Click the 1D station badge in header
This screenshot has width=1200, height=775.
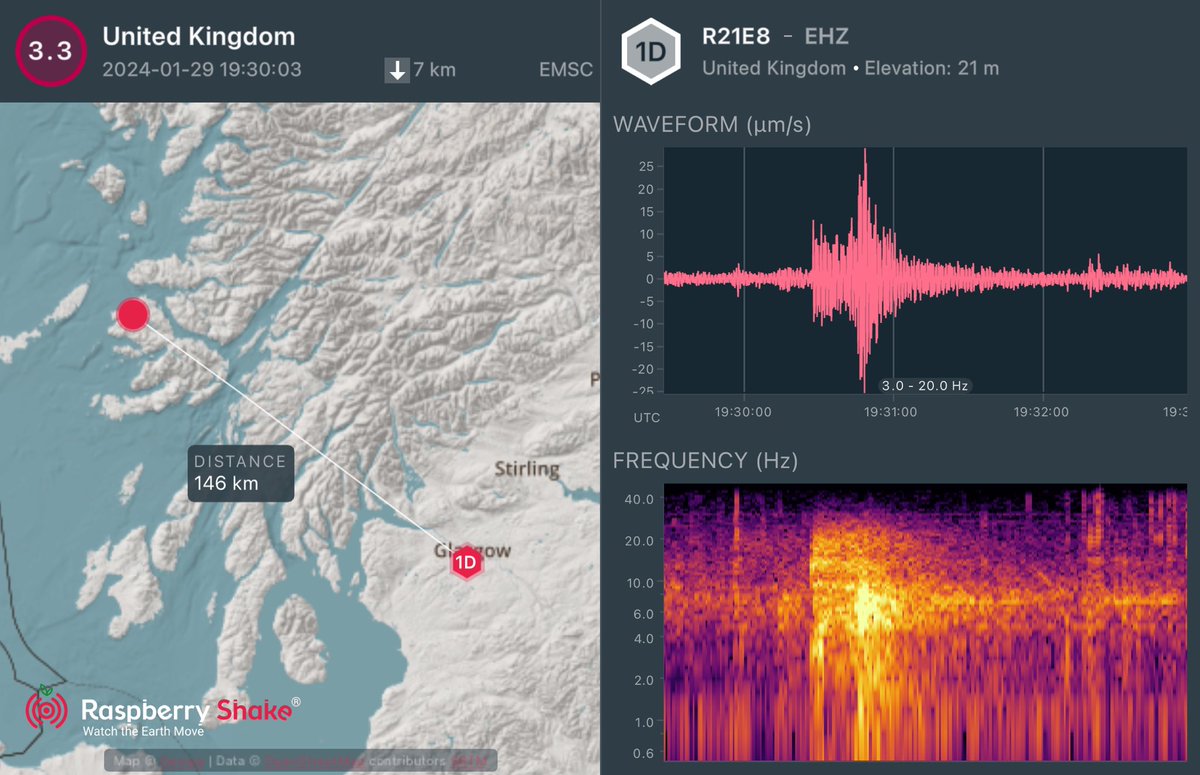coord(651,52)
